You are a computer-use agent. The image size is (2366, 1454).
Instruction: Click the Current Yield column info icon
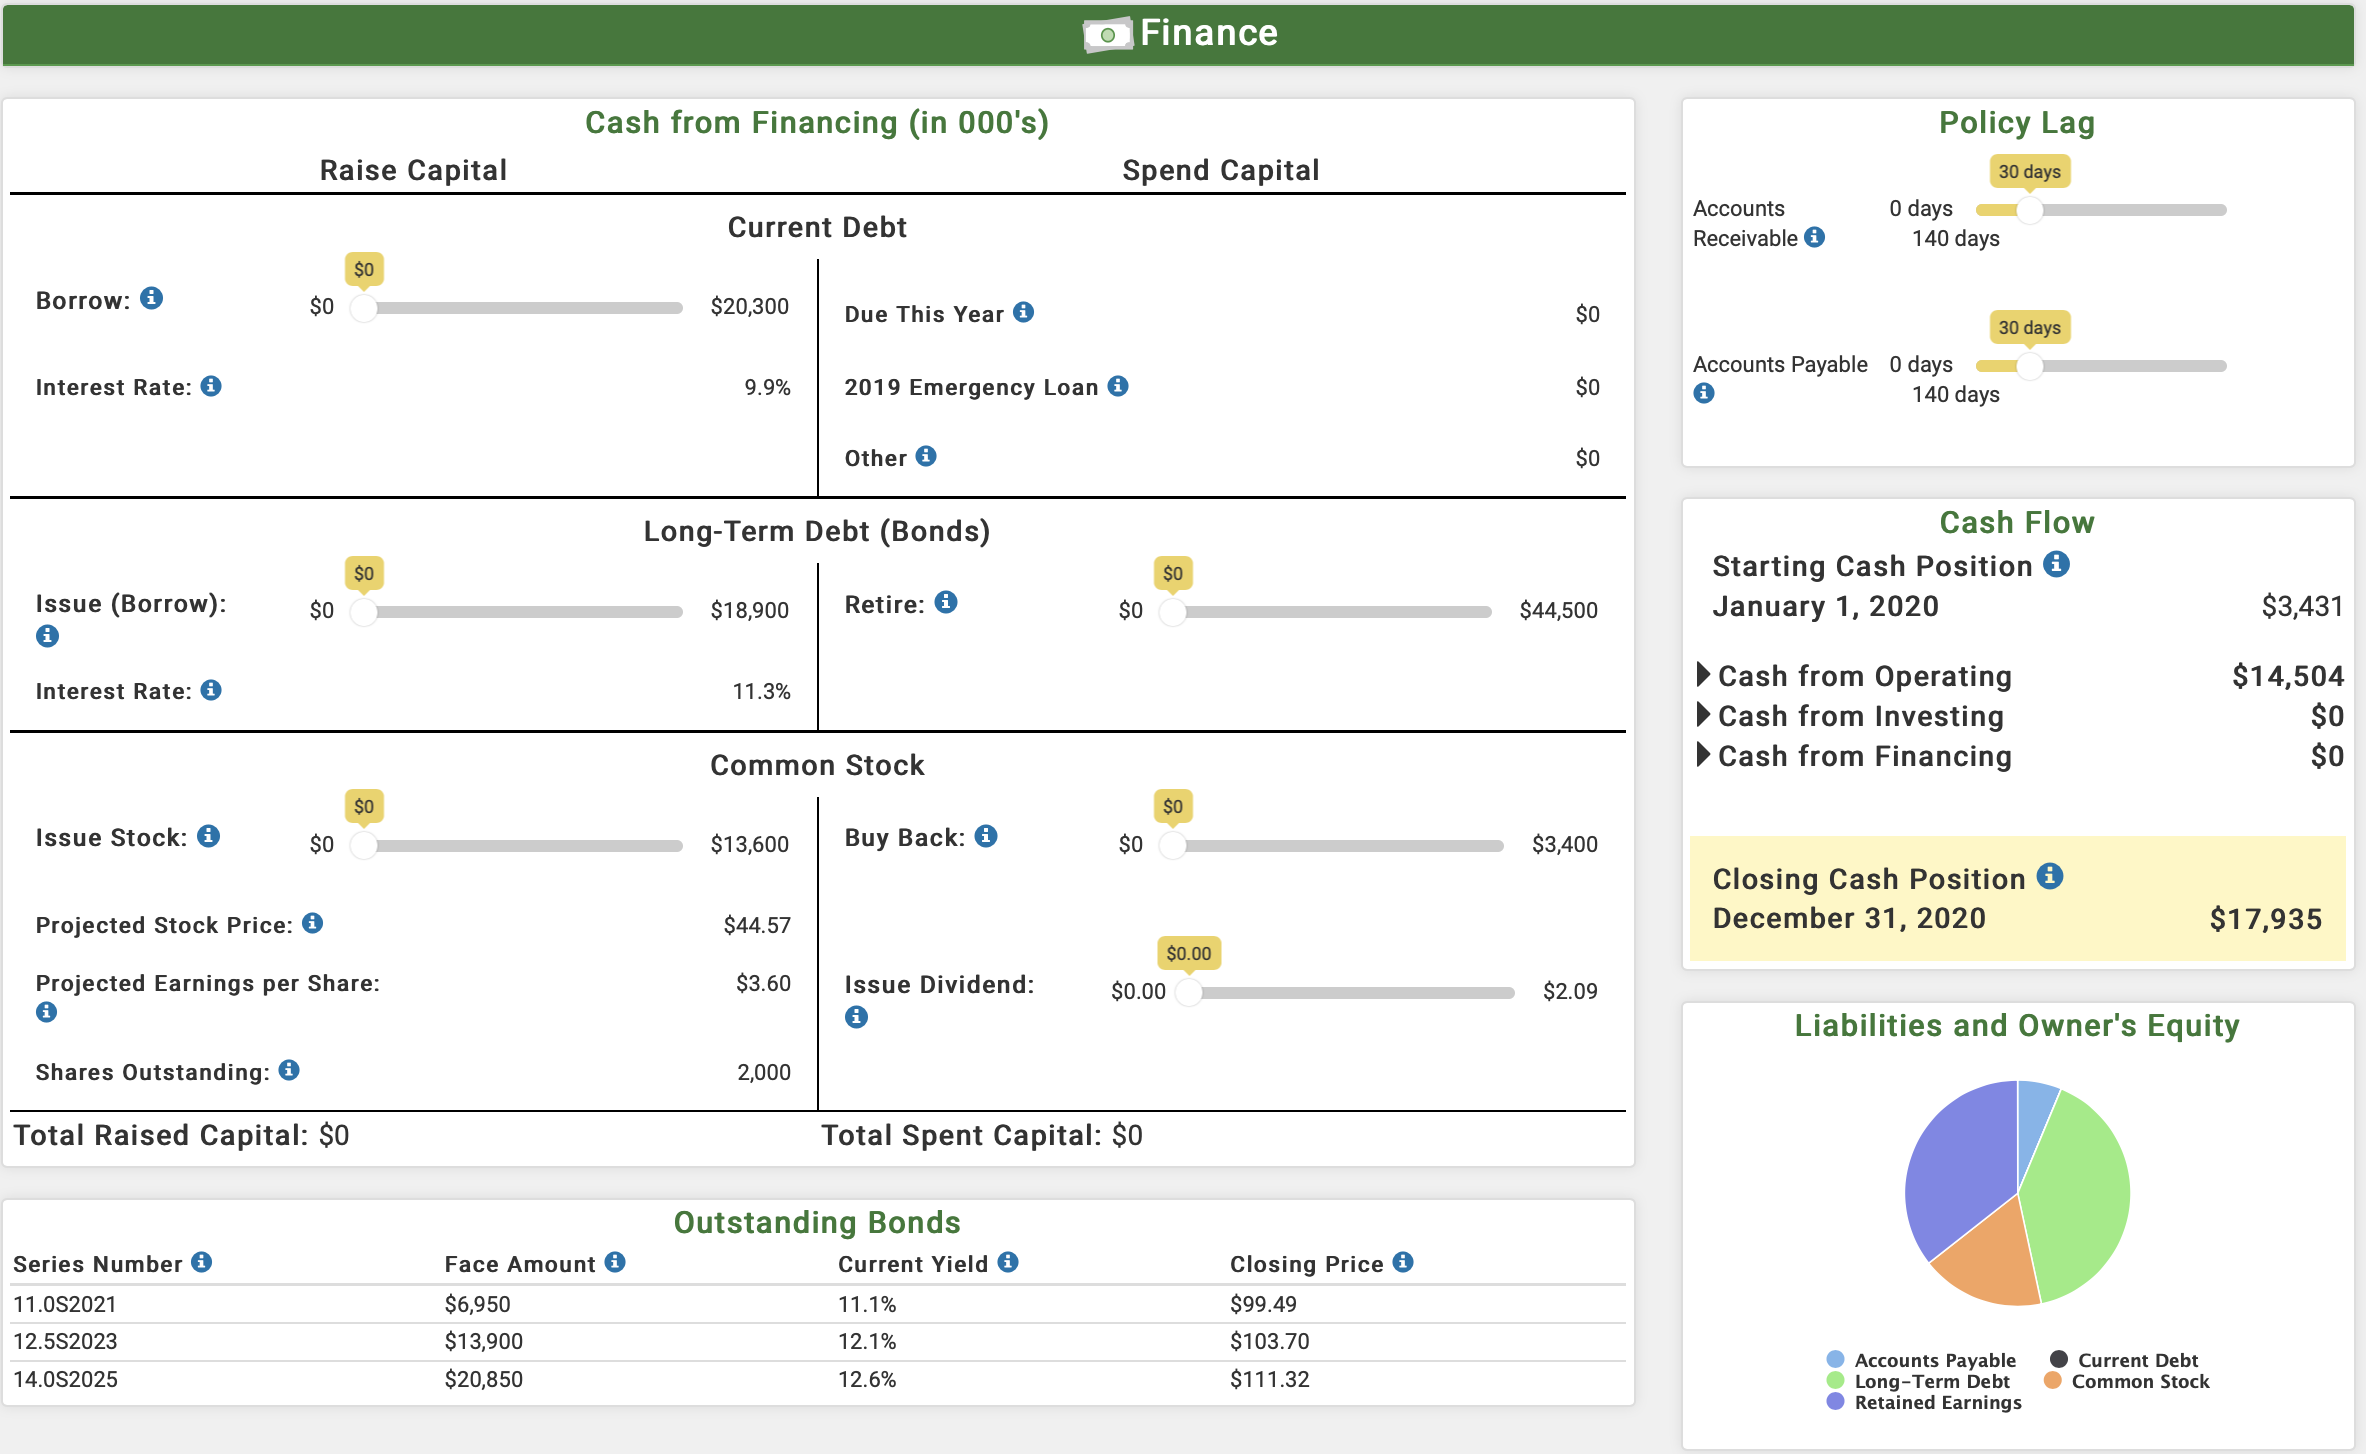coord(1008,1262)
